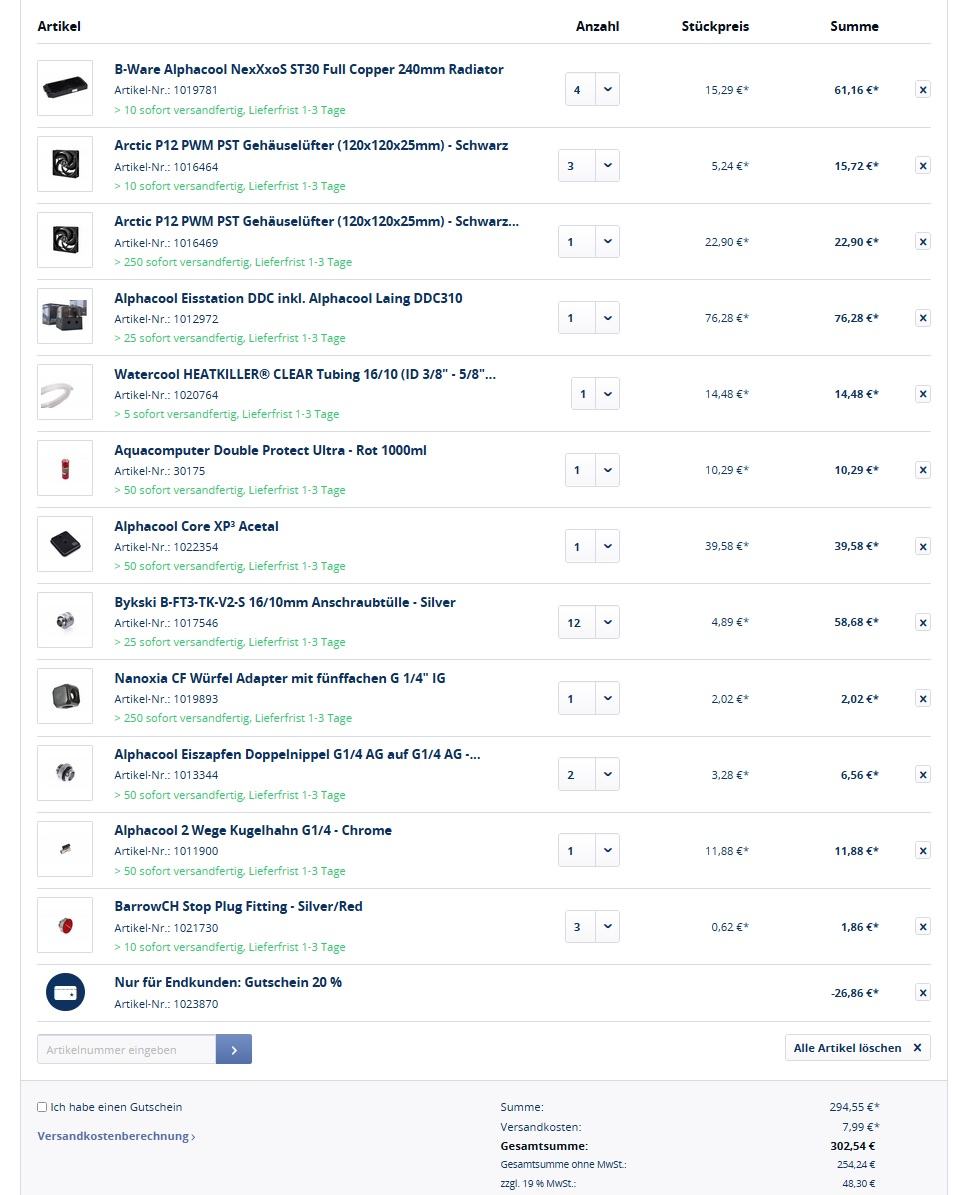Open quantity dropdown for Core XP³ Acetal
Viewport: 957px width, 1195px height.
coord(592,546)
